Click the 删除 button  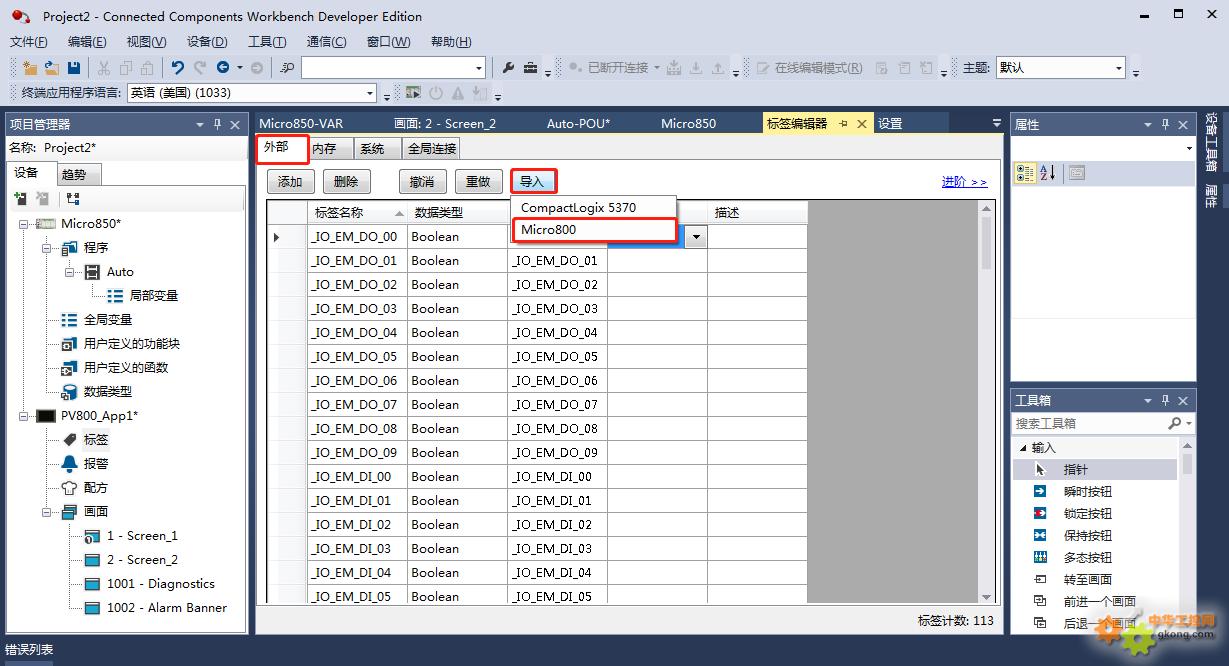347,182
